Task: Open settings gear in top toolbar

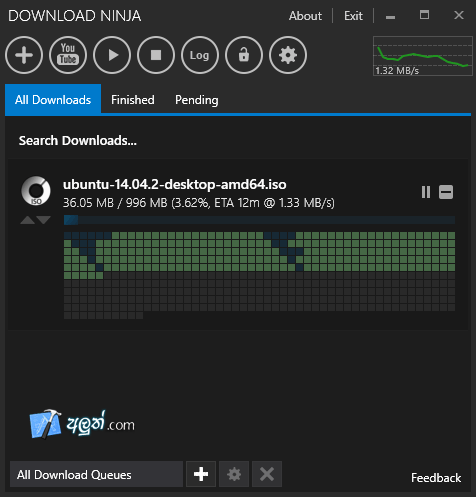Action: click(x=288, y=55)
